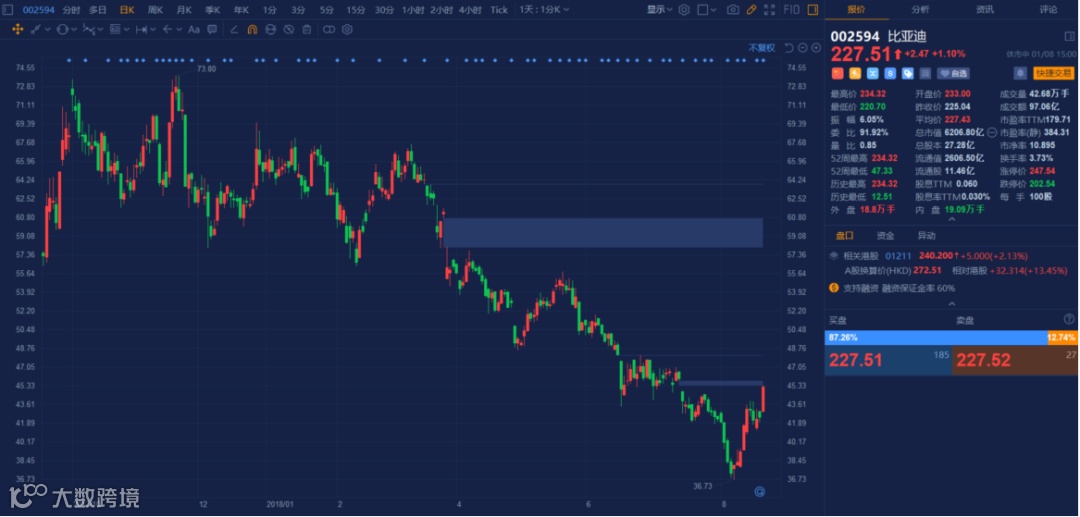Click the orange 12.74% sell ratio bar

point(1061,338)
